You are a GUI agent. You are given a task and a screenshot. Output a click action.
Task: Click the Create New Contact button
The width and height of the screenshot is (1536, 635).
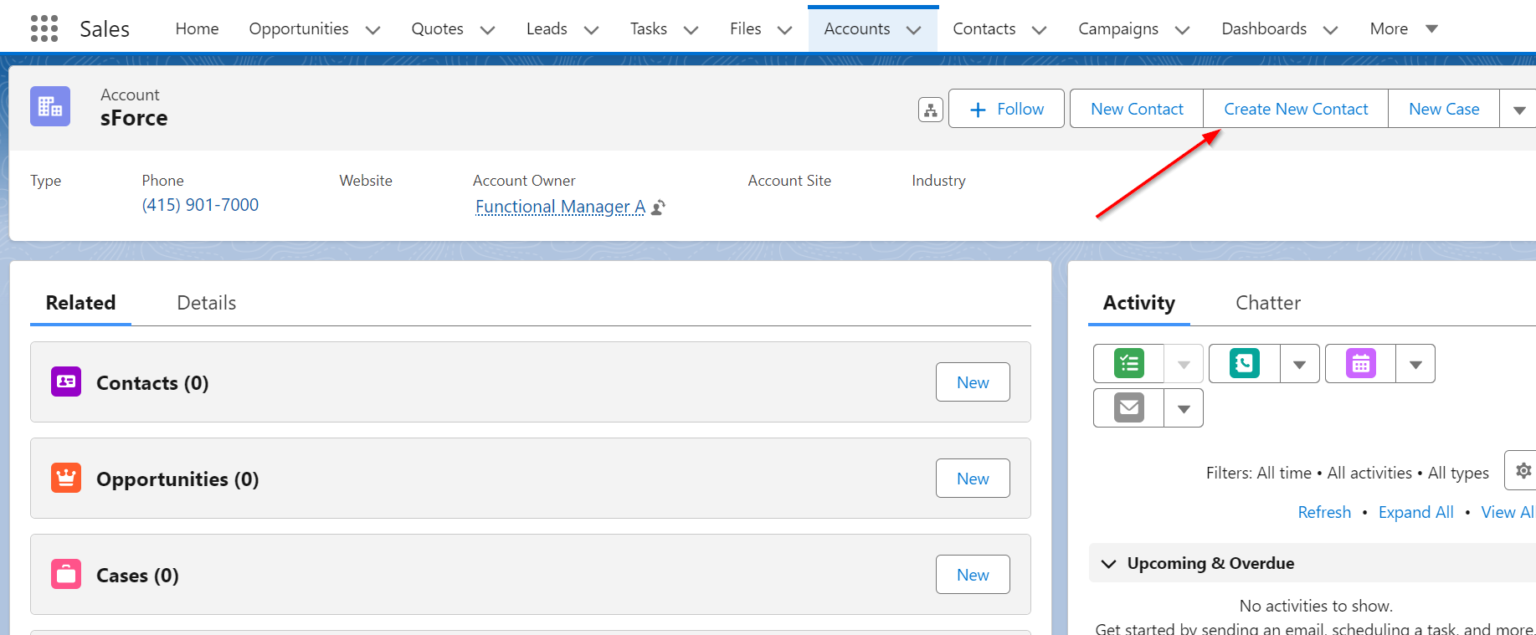1295,108
